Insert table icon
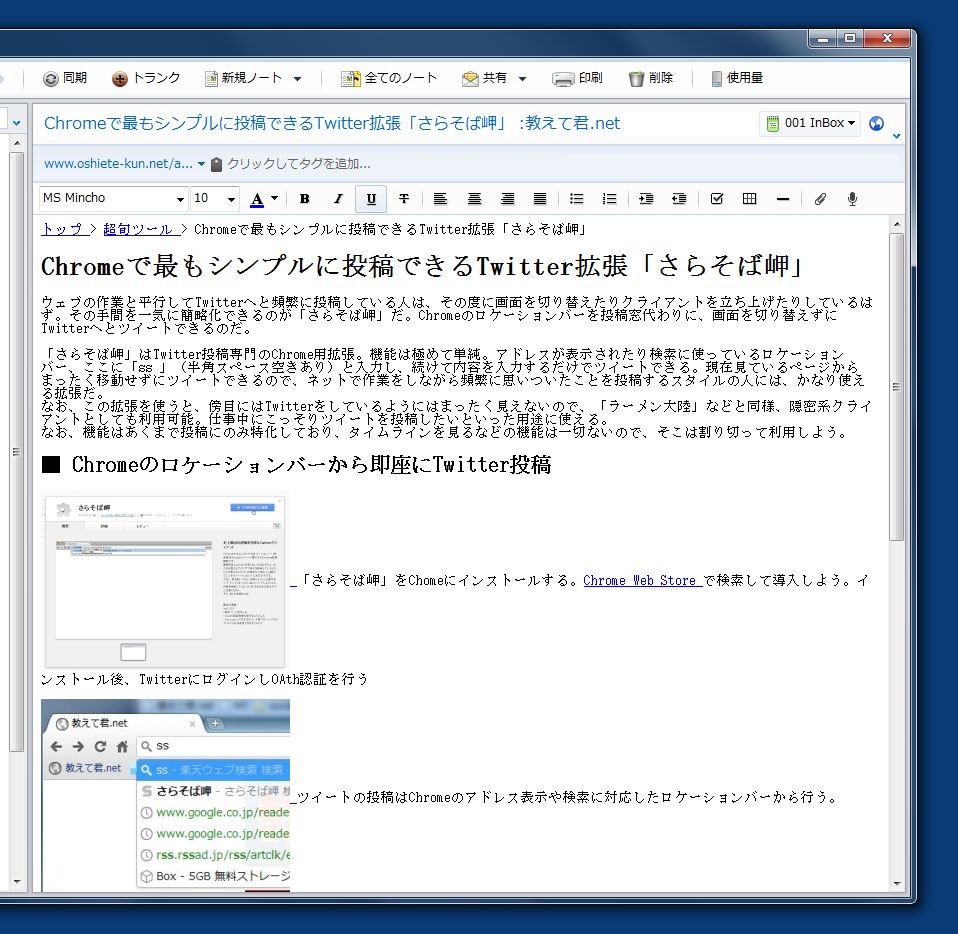The width and height of the screenshot is (958, 934). point(749,199)
